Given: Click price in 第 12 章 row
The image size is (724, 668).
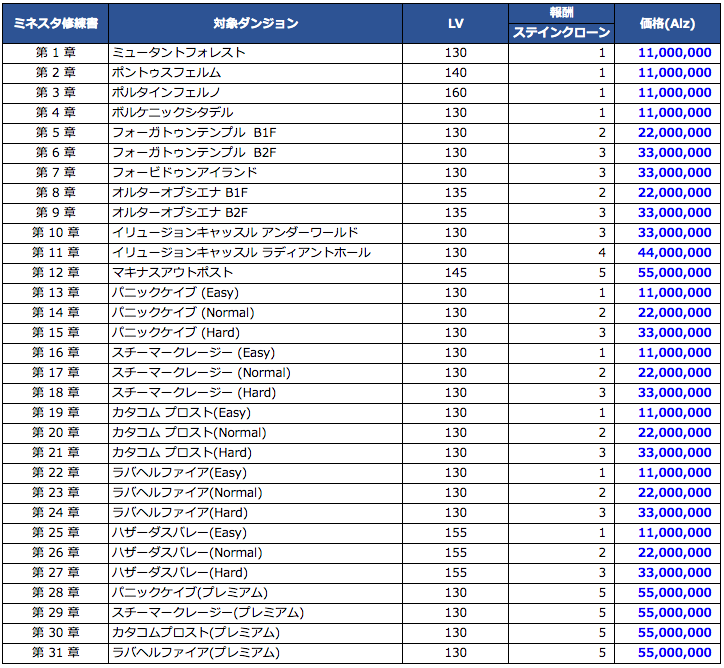Looking at the screenshot, I should (667, 273).
